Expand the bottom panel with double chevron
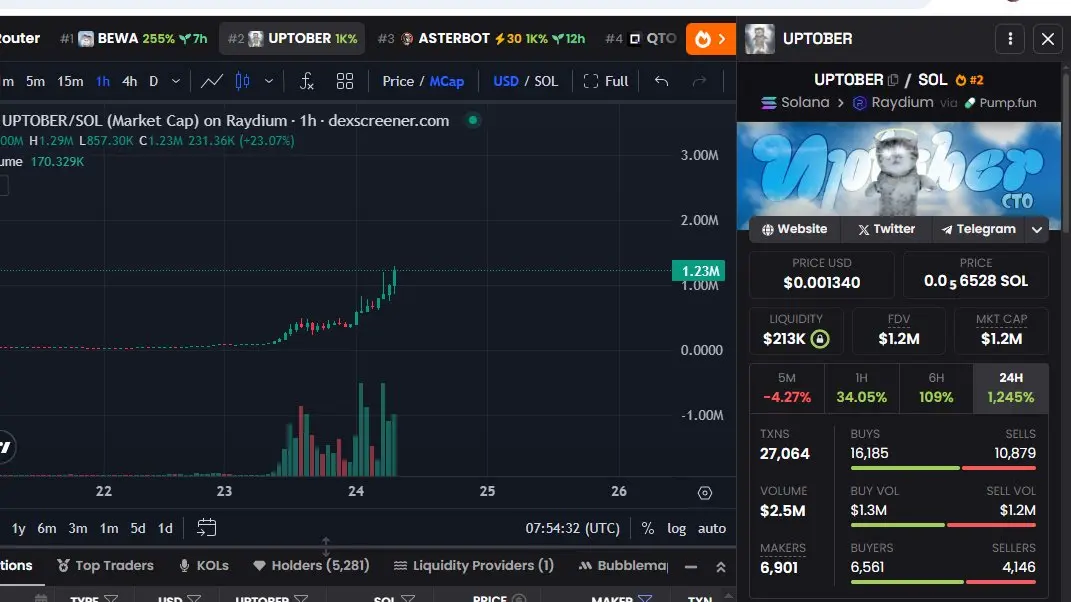The width and height of the screenshot is (1071, 602). pos(721,566)
